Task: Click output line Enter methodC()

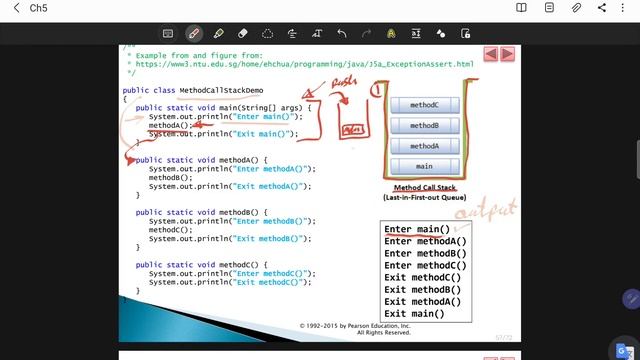Action: [x=425, y=266]
